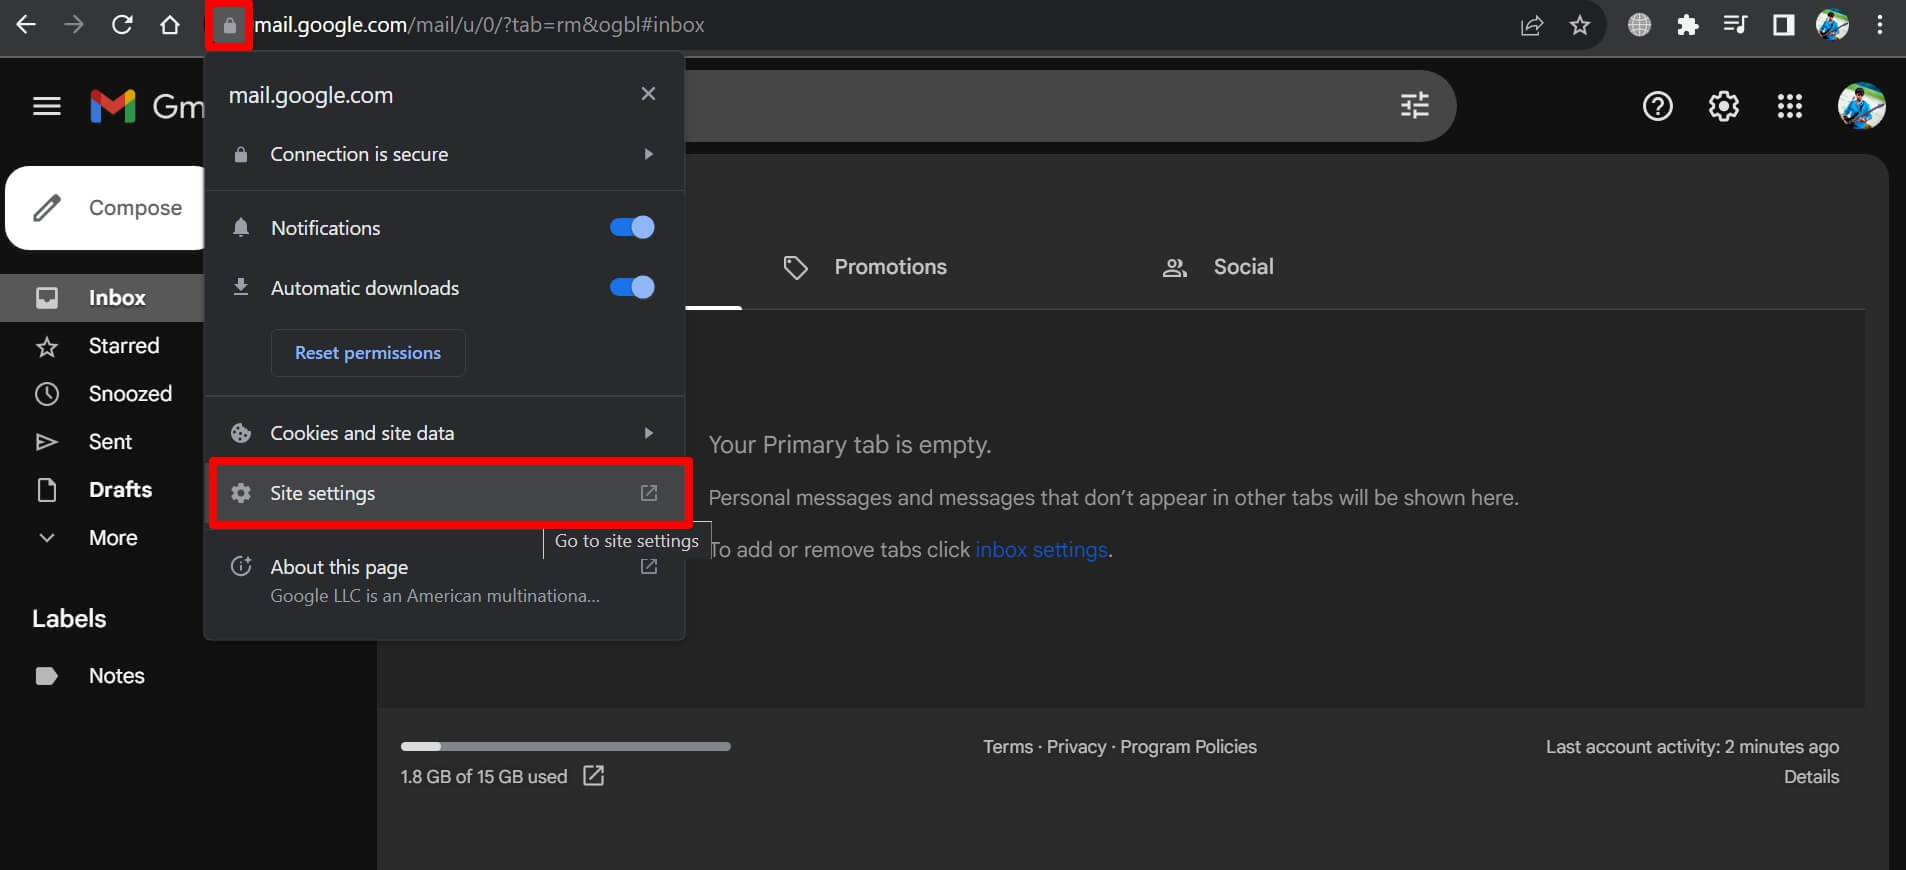The image size is (1906, 870).
Task: Click the Labels heading
Action: click(69, 619)
